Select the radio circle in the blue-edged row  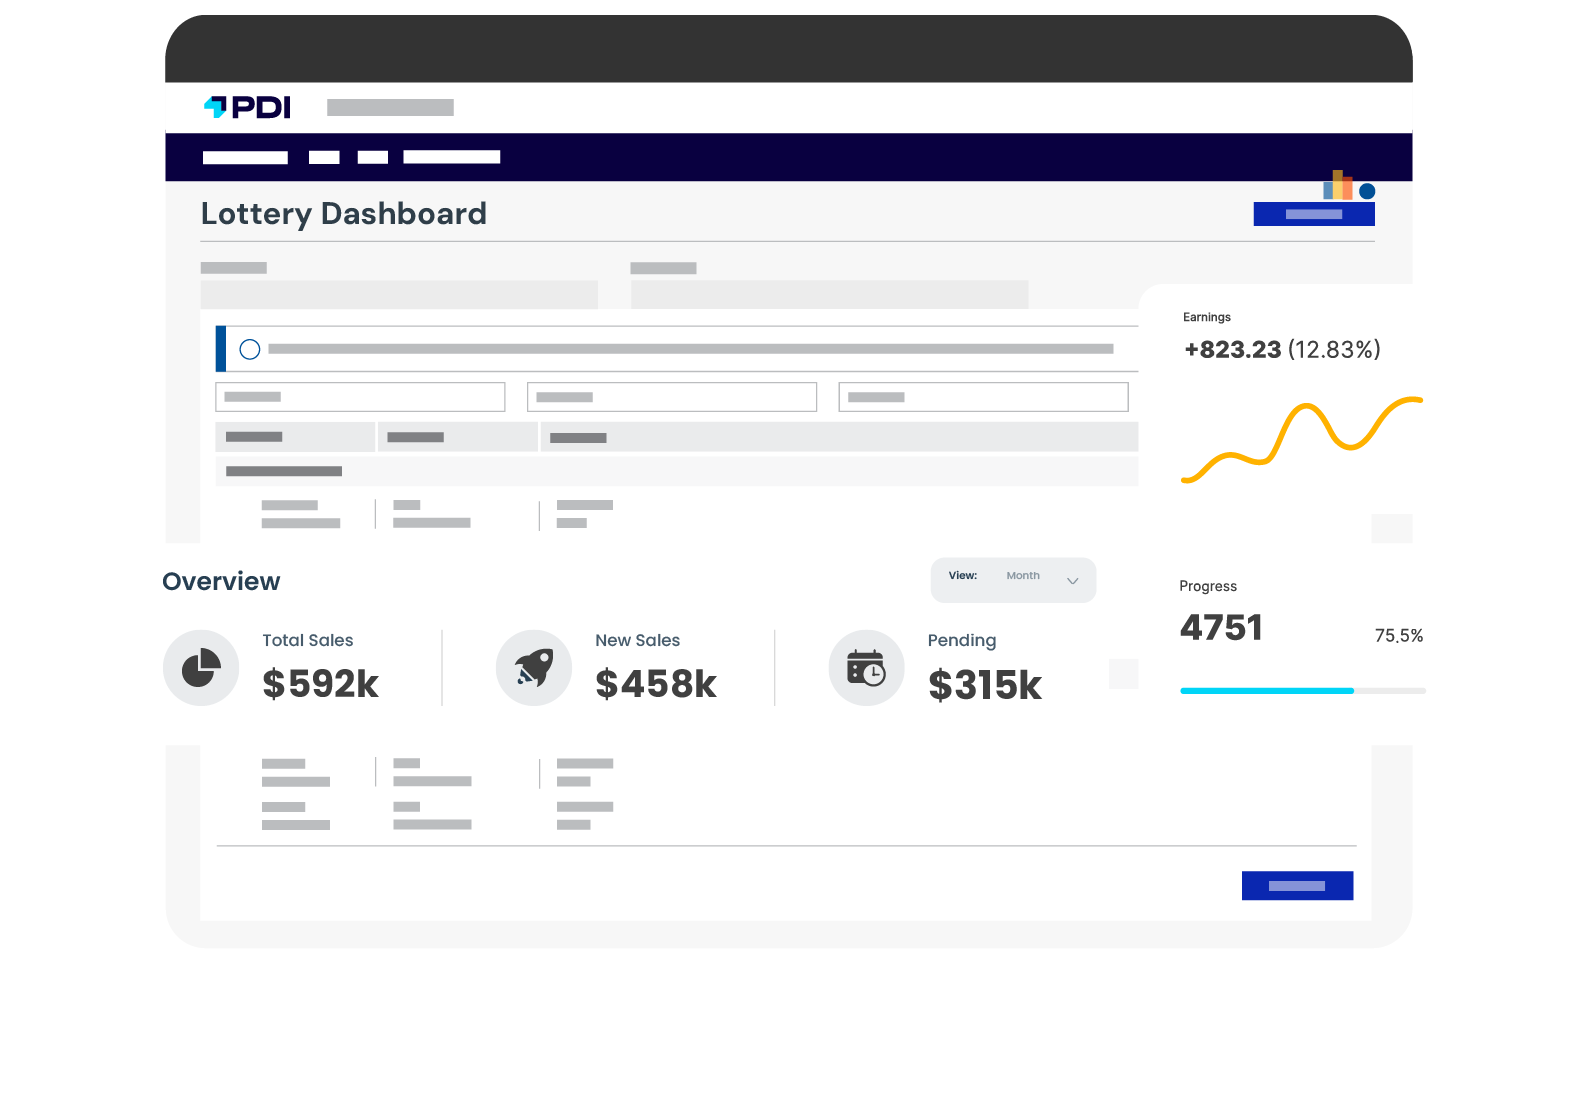coord(250,349)
